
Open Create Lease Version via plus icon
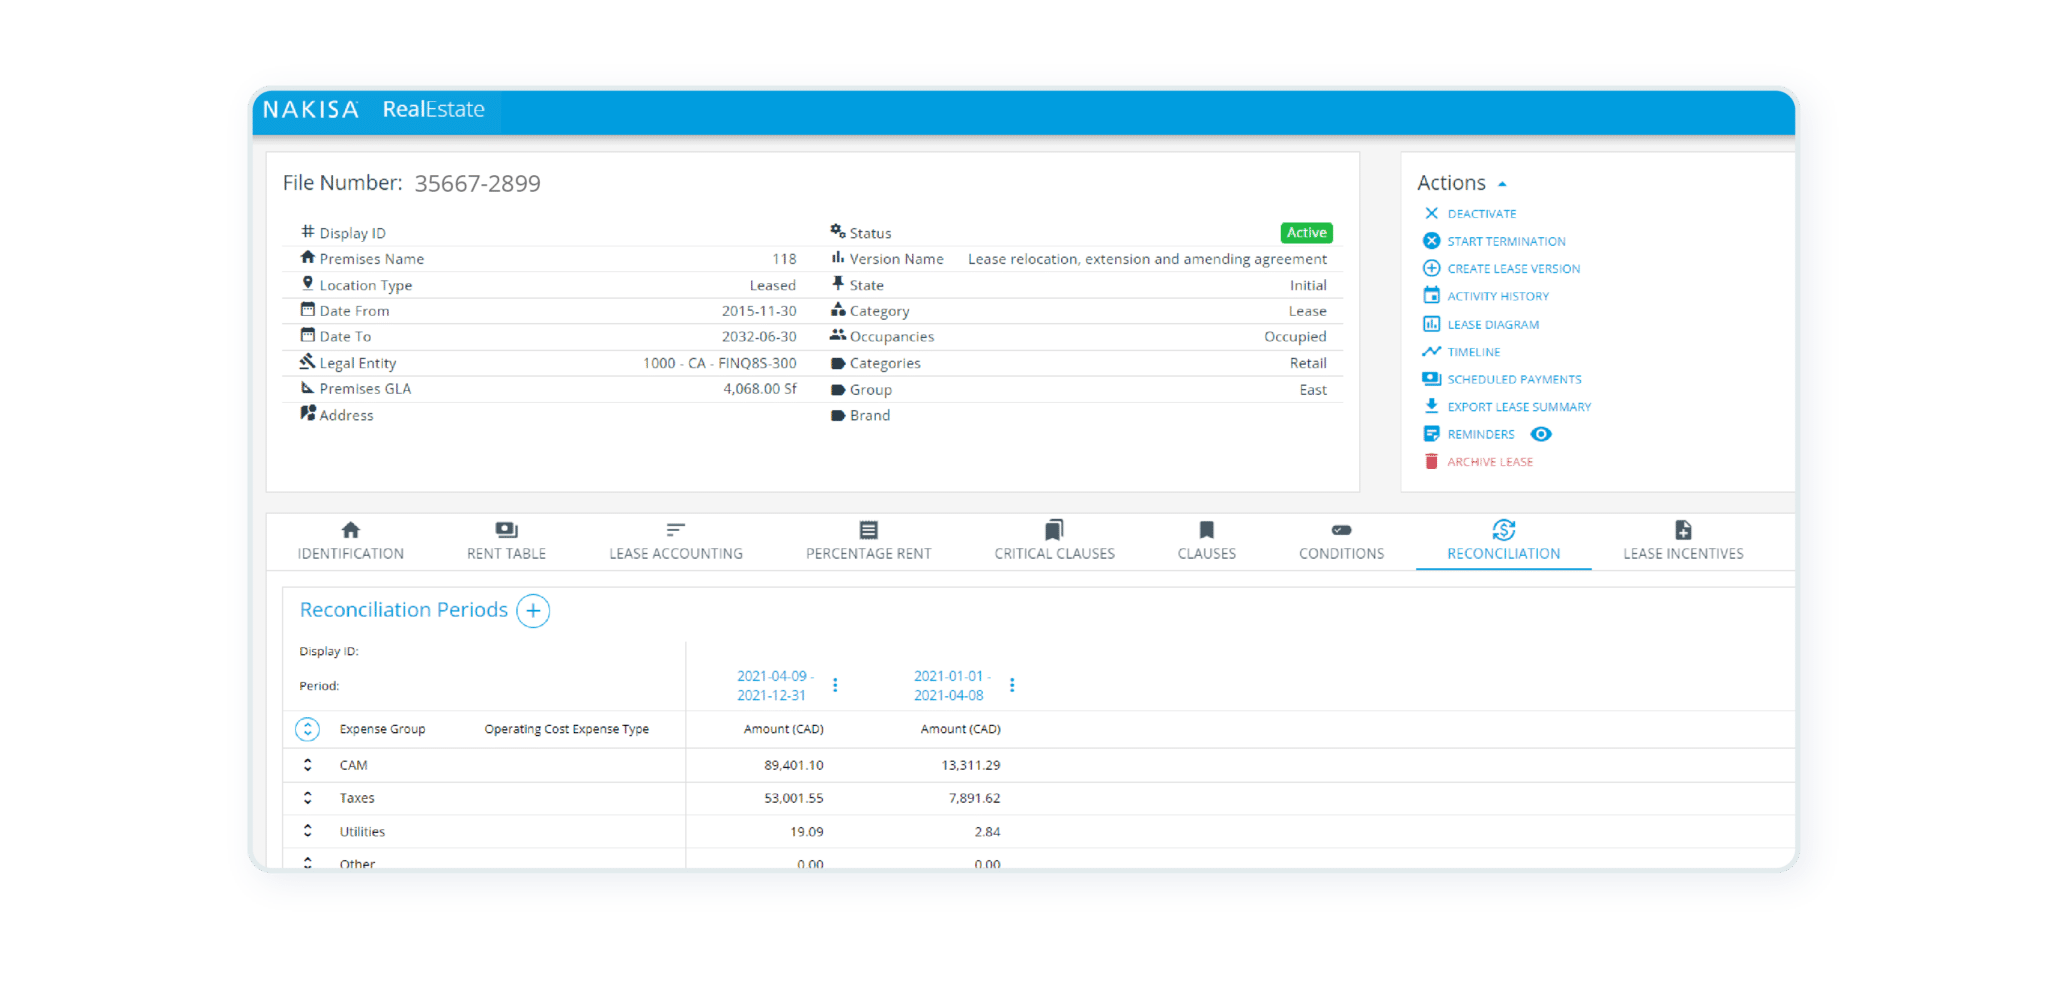tap(1430, 268)
